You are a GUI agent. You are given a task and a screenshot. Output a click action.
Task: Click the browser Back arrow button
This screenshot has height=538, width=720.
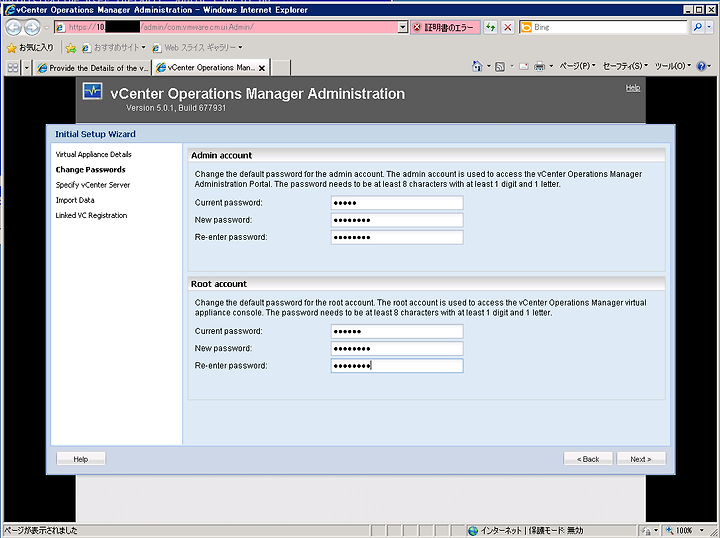13,28
